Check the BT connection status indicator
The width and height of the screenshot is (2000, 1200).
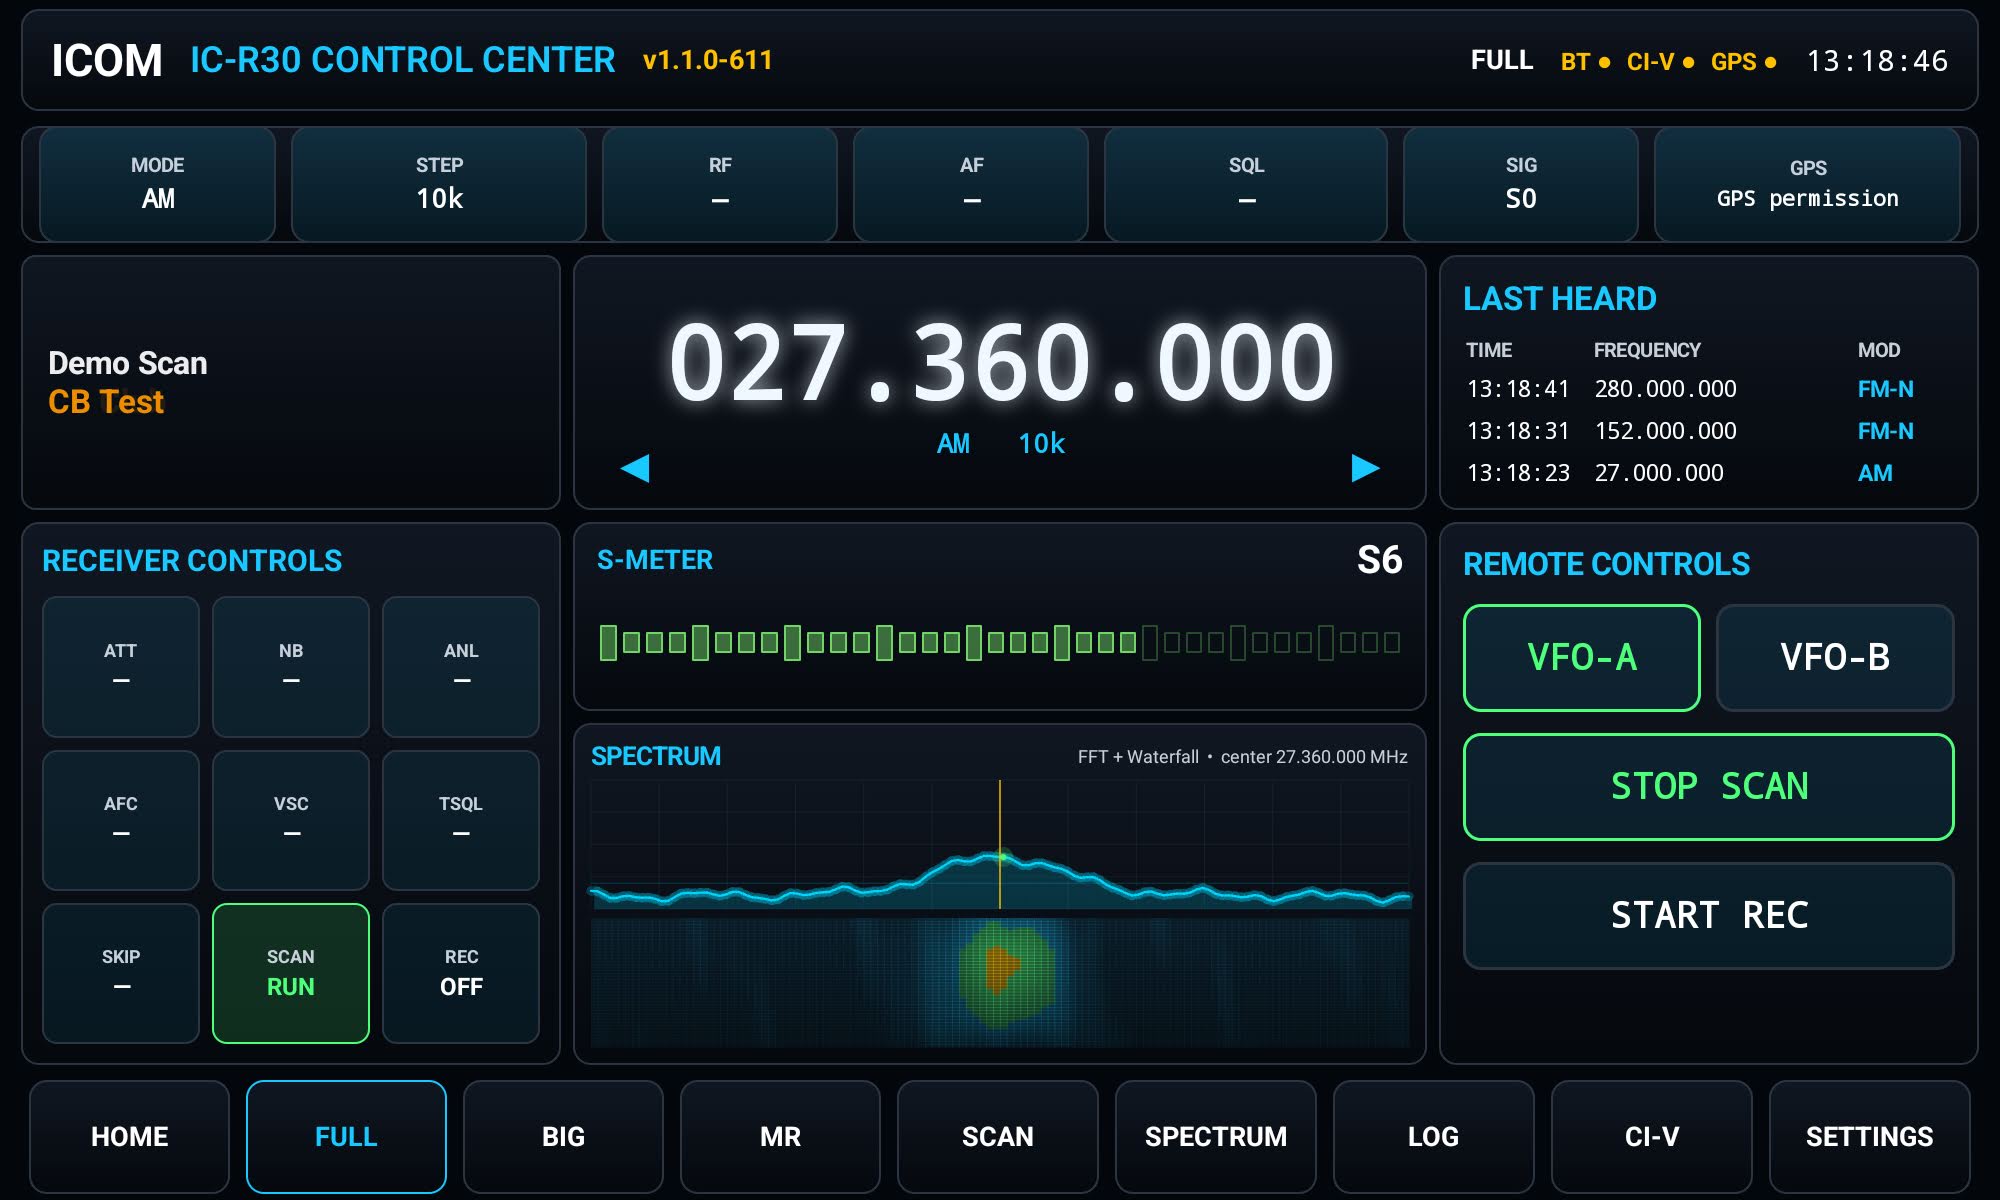(1585, 62)
